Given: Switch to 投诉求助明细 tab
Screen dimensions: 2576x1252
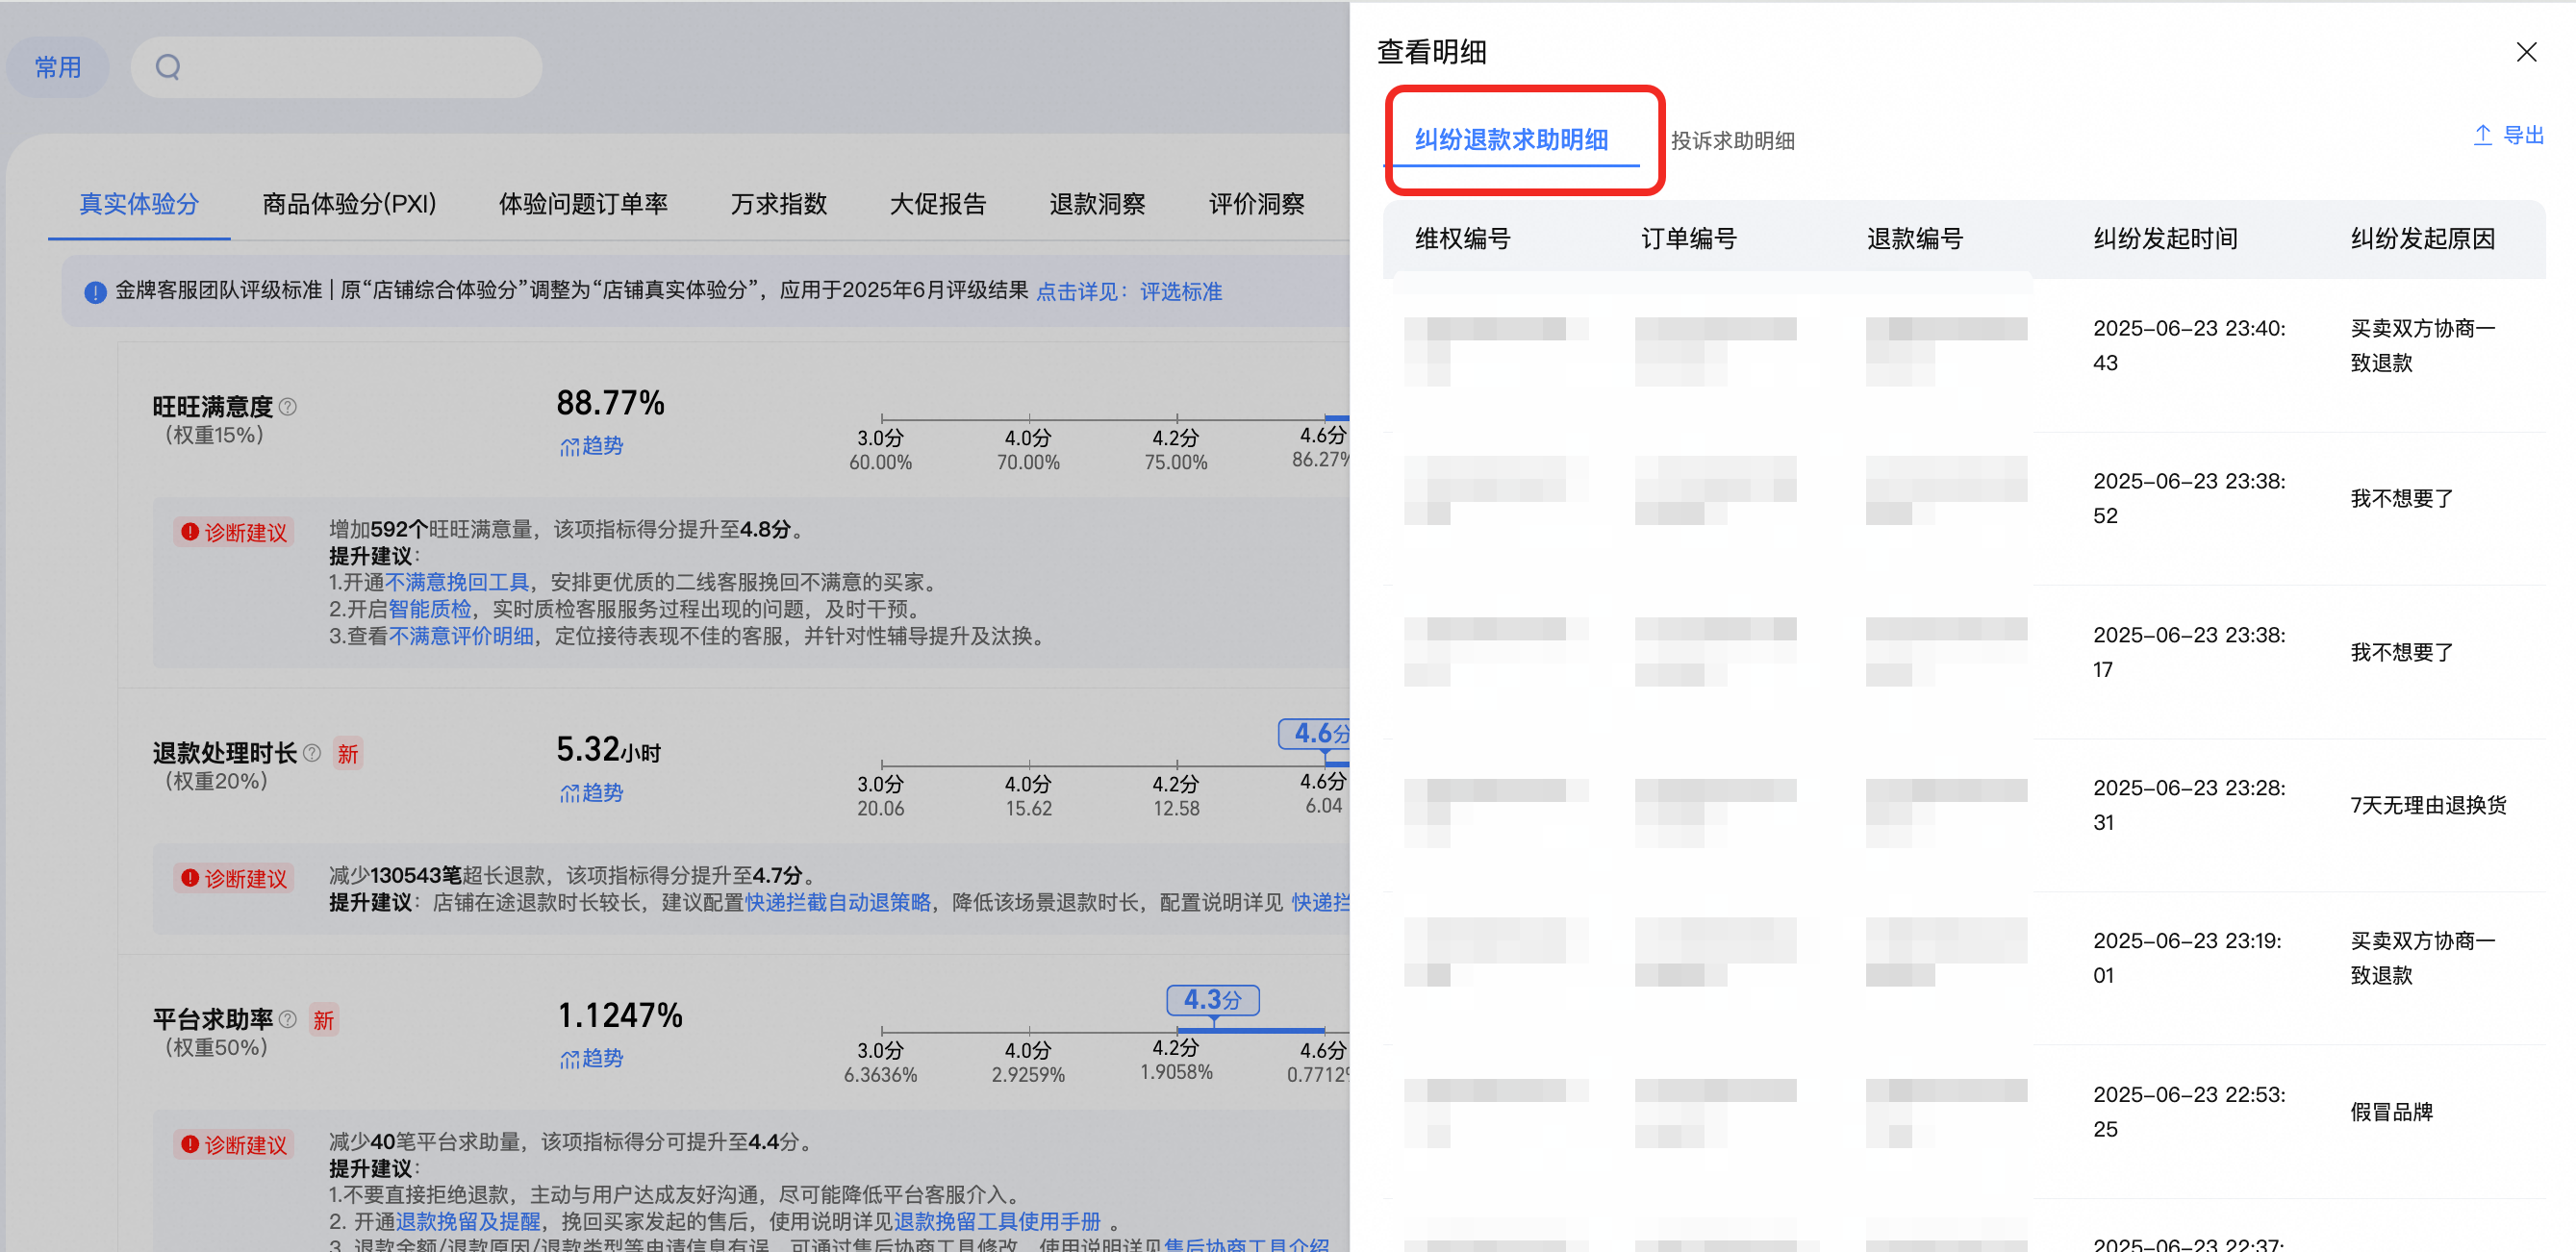Looking at the screenshot, I should (x=1732, y=141).
